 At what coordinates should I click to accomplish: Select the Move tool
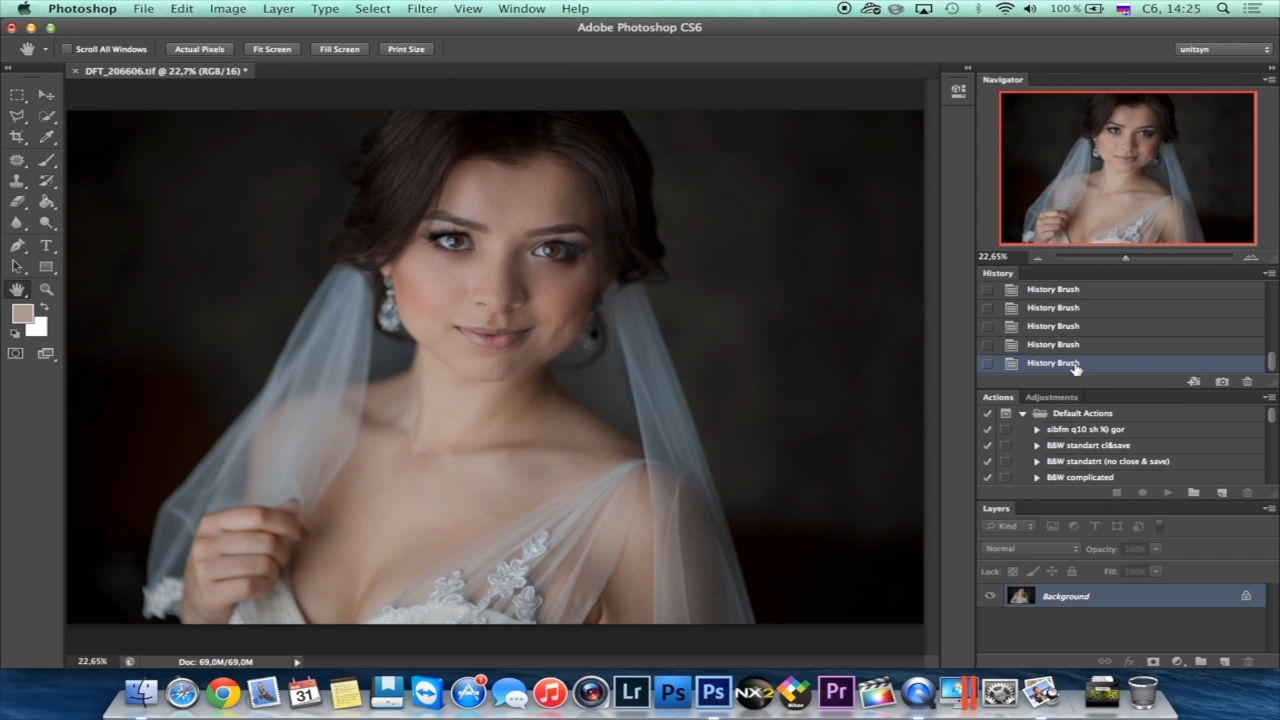[46, 95]
